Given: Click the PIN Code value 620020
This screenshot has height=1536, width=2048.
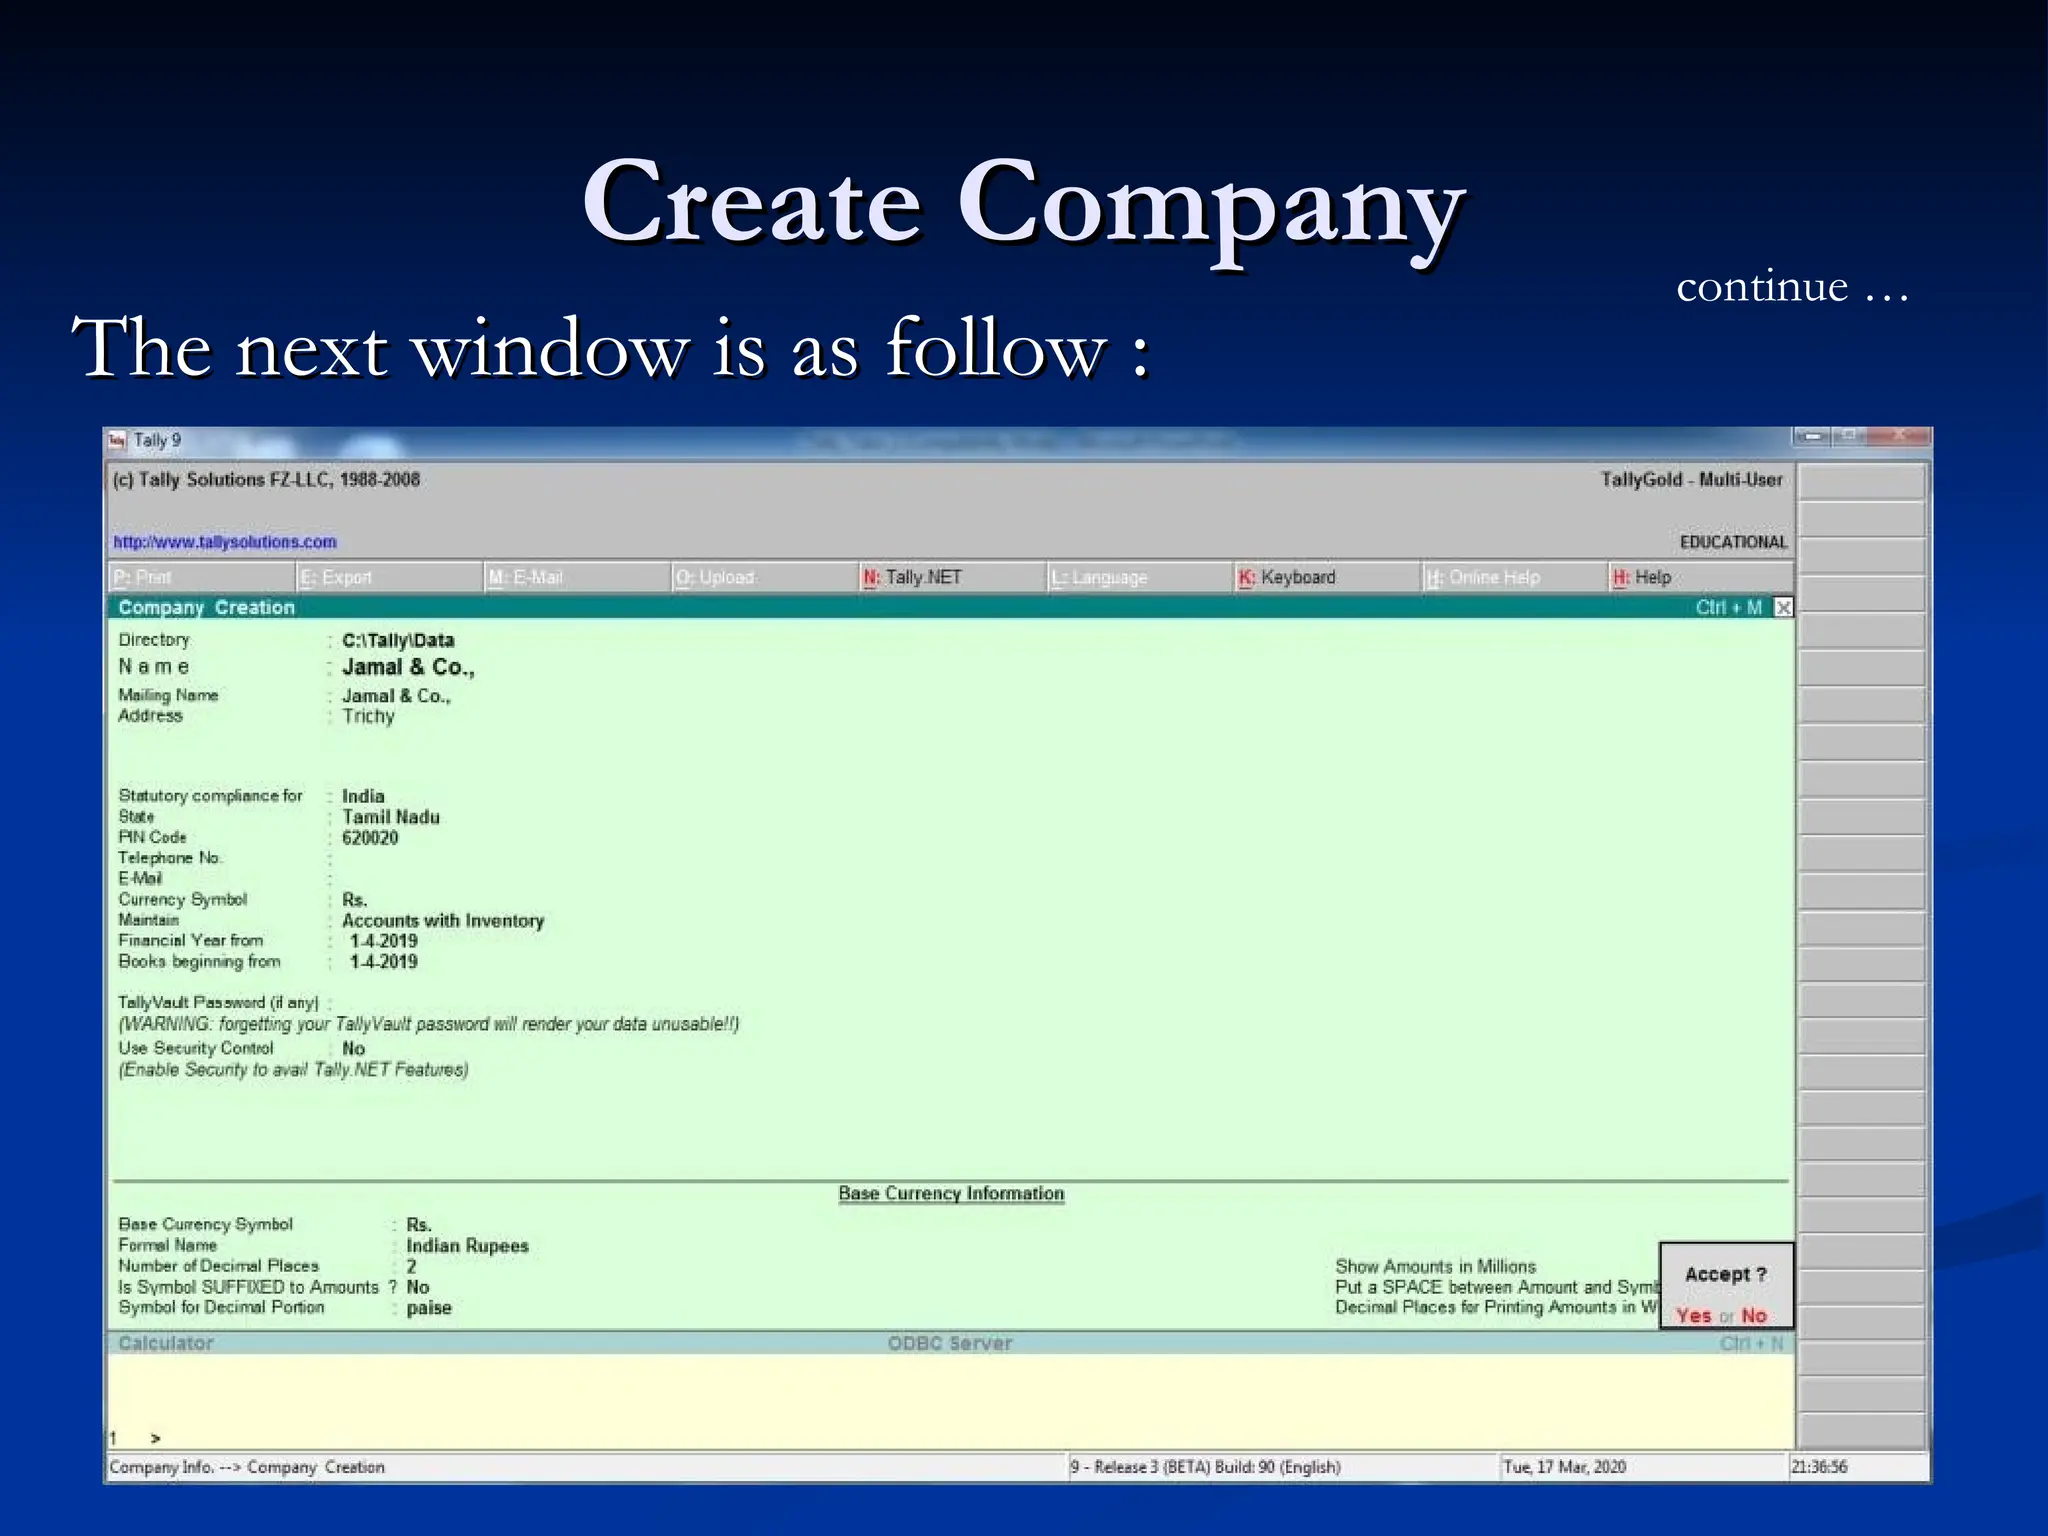Looking at the screenshot, I should click(x=370, y=838).
